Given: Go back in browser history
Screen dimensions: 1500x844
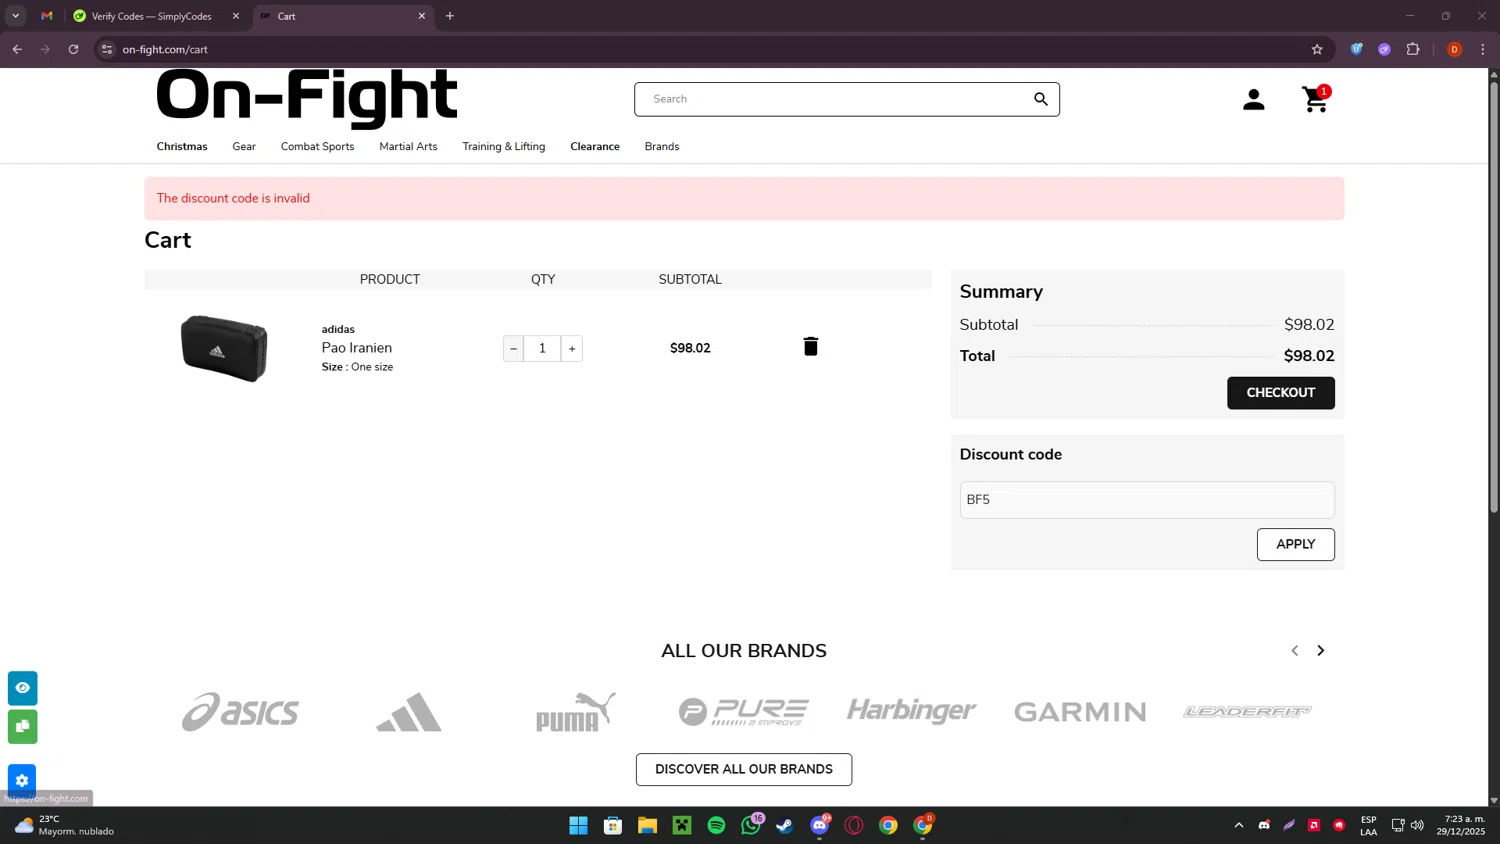Looking at the screenshot, I should [17, 49].
